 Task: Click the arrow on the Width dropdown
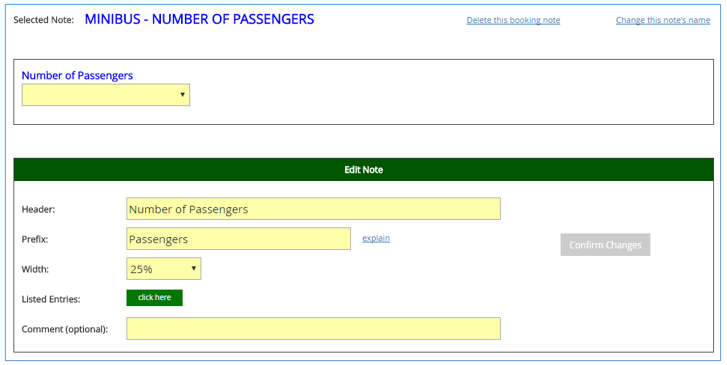point(194,269)
